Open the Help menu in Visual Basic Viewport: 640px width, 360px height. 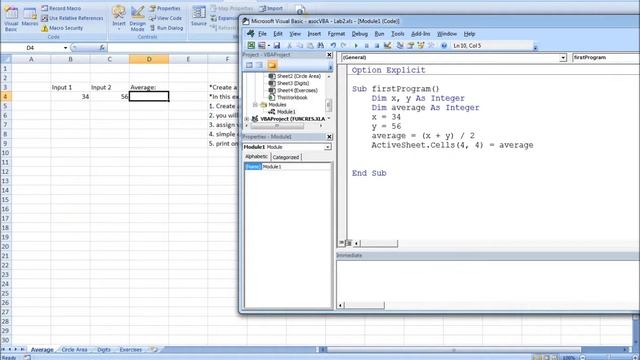[x=469, y=34]
